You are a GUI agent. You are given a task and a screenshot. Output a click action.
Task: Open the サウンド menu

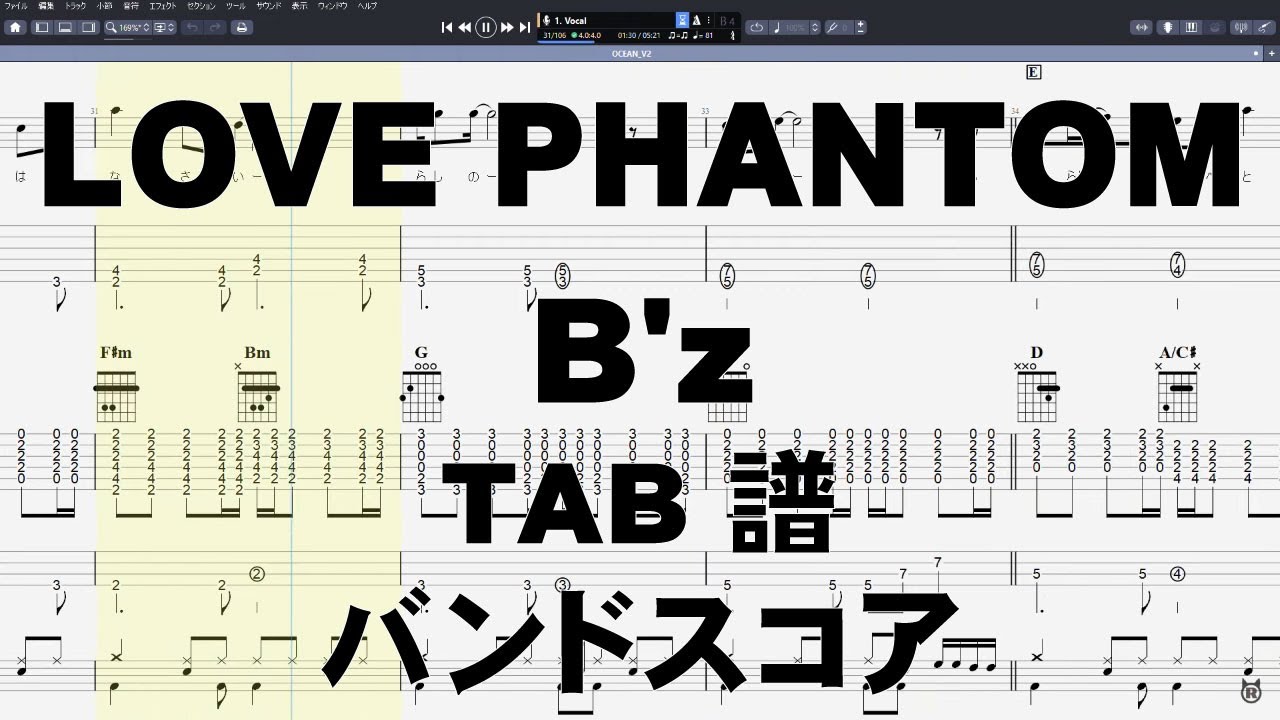point(269,6)
